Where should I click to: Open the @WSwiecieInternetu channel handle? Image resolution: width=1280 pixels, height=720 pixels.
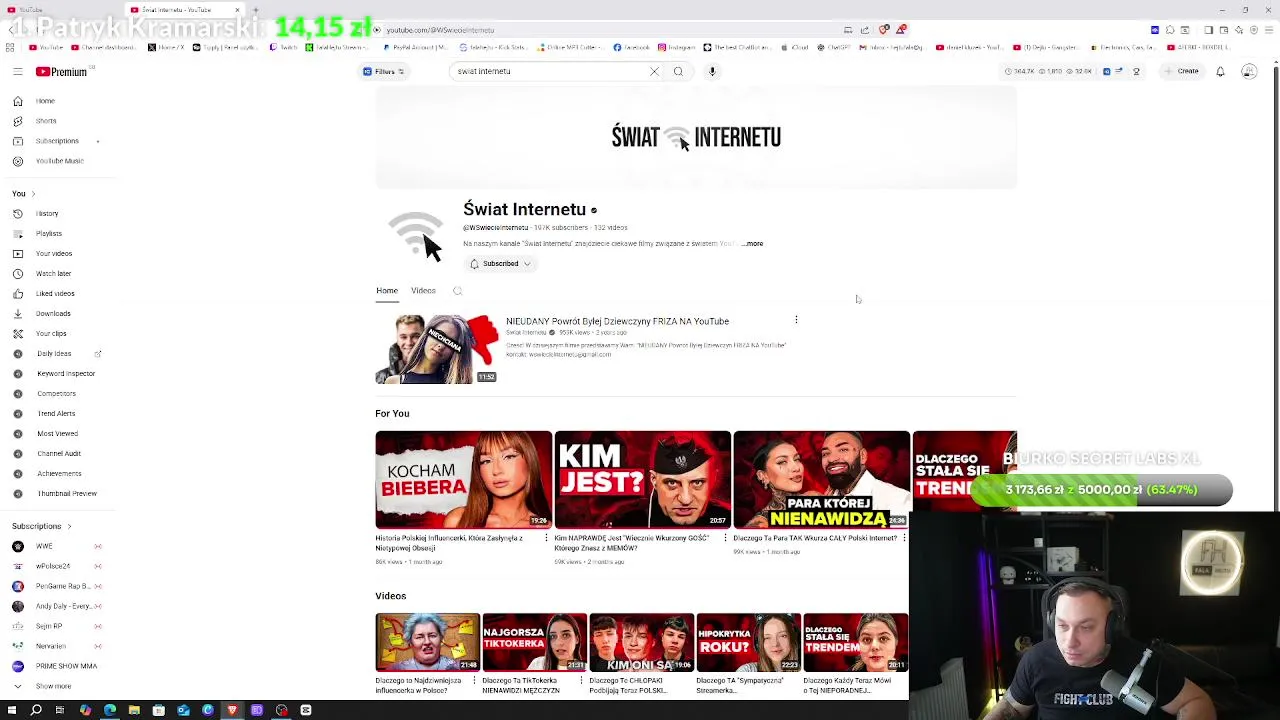coord(495,228)
